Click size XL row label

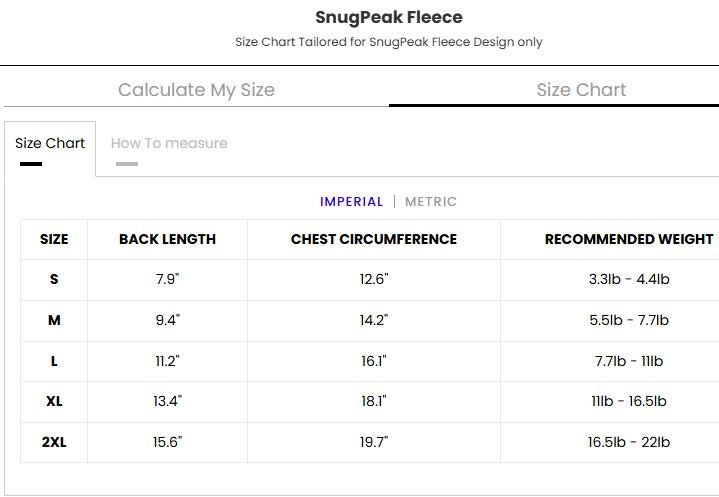click(54, 401)
